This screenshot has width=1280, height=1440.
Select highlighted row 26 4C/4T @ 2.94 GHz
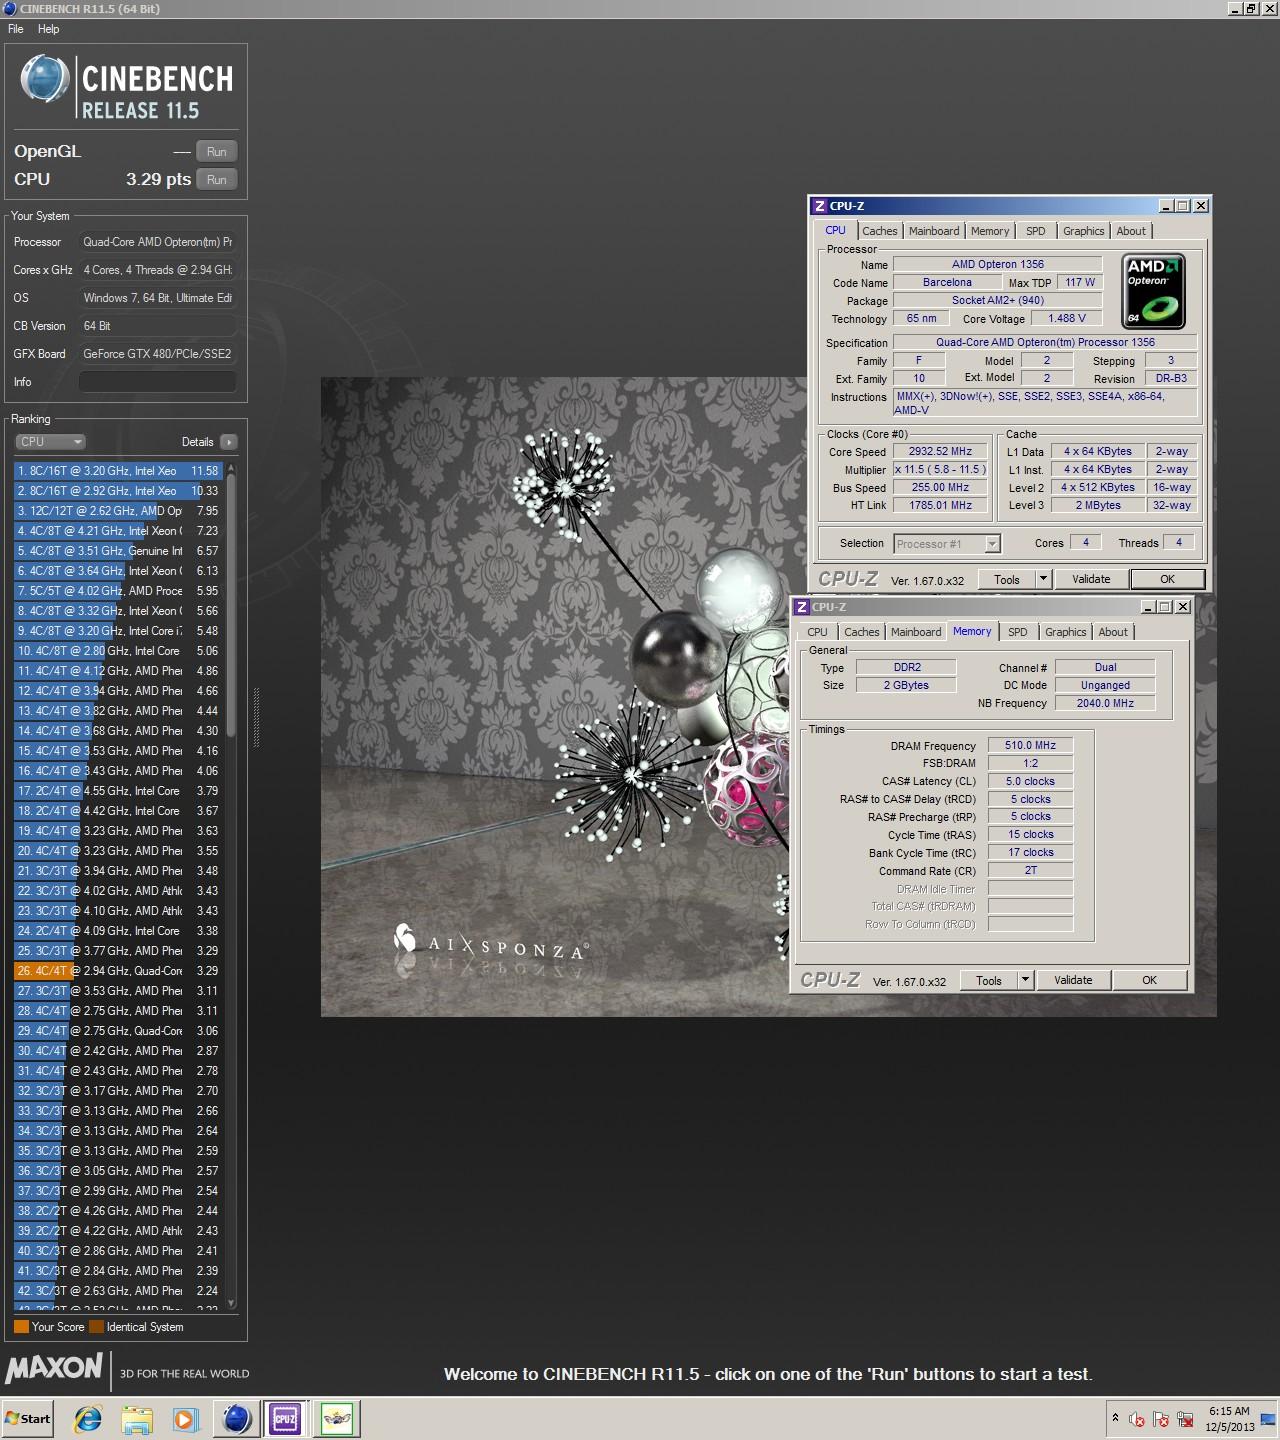pyautogui.click(x=118, y=971)
